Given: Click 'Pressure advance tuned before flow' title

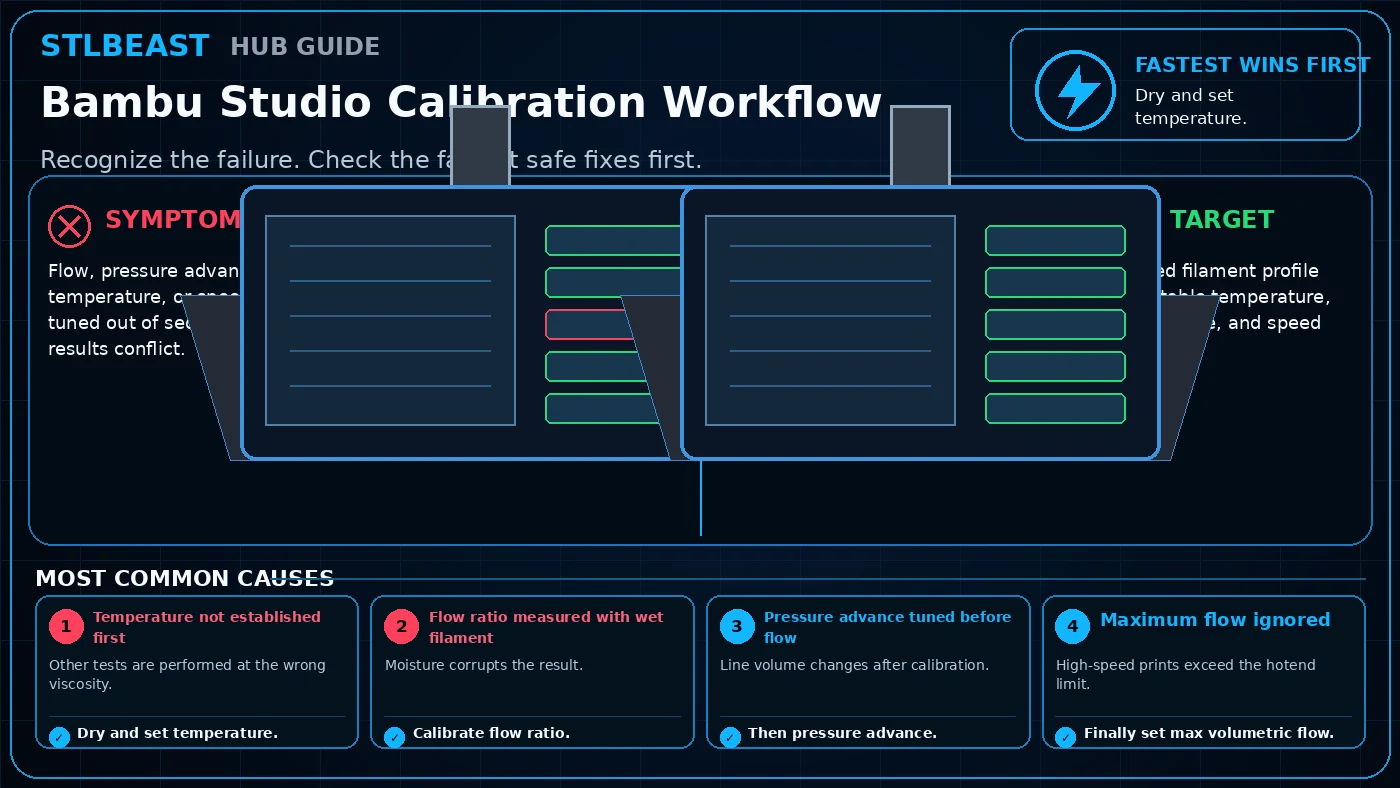Looking at the screenshot, I should [x=888, y=627].
